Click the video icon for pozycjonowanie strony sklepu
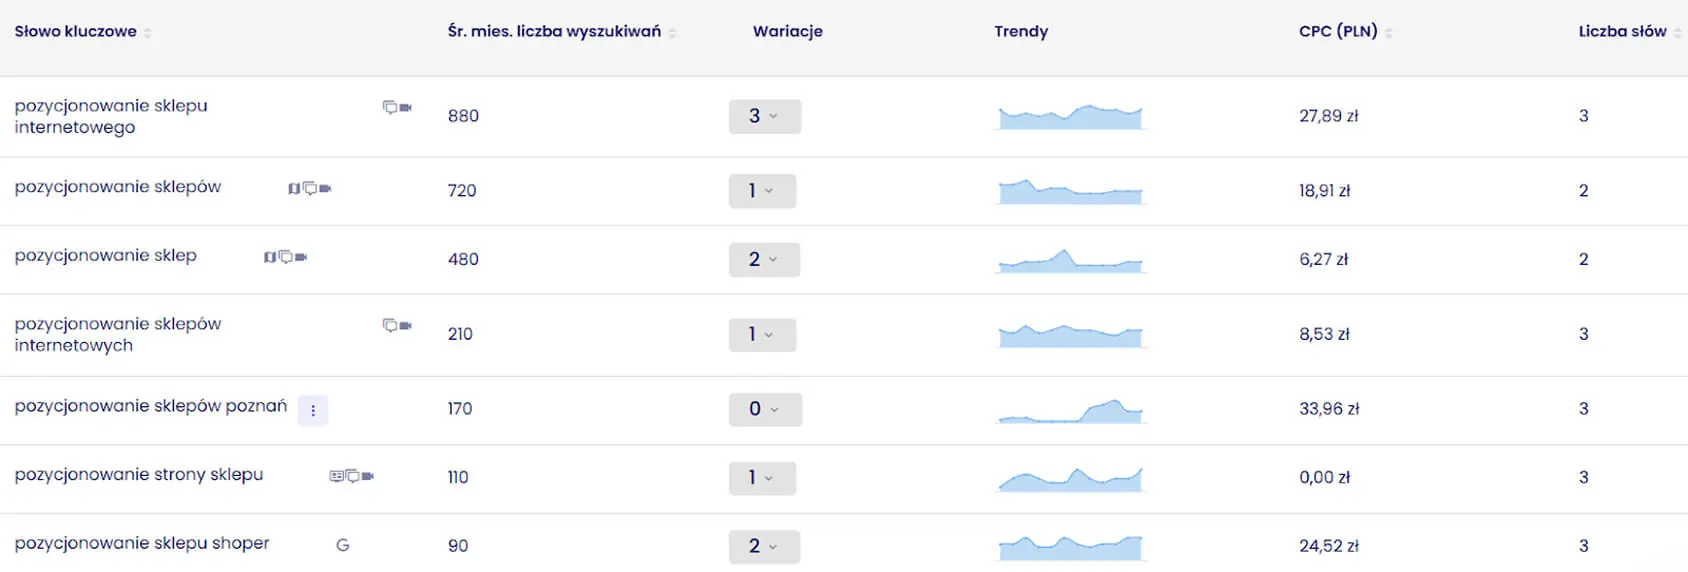This screenshot has width=1688, height=572. [367, 476]
